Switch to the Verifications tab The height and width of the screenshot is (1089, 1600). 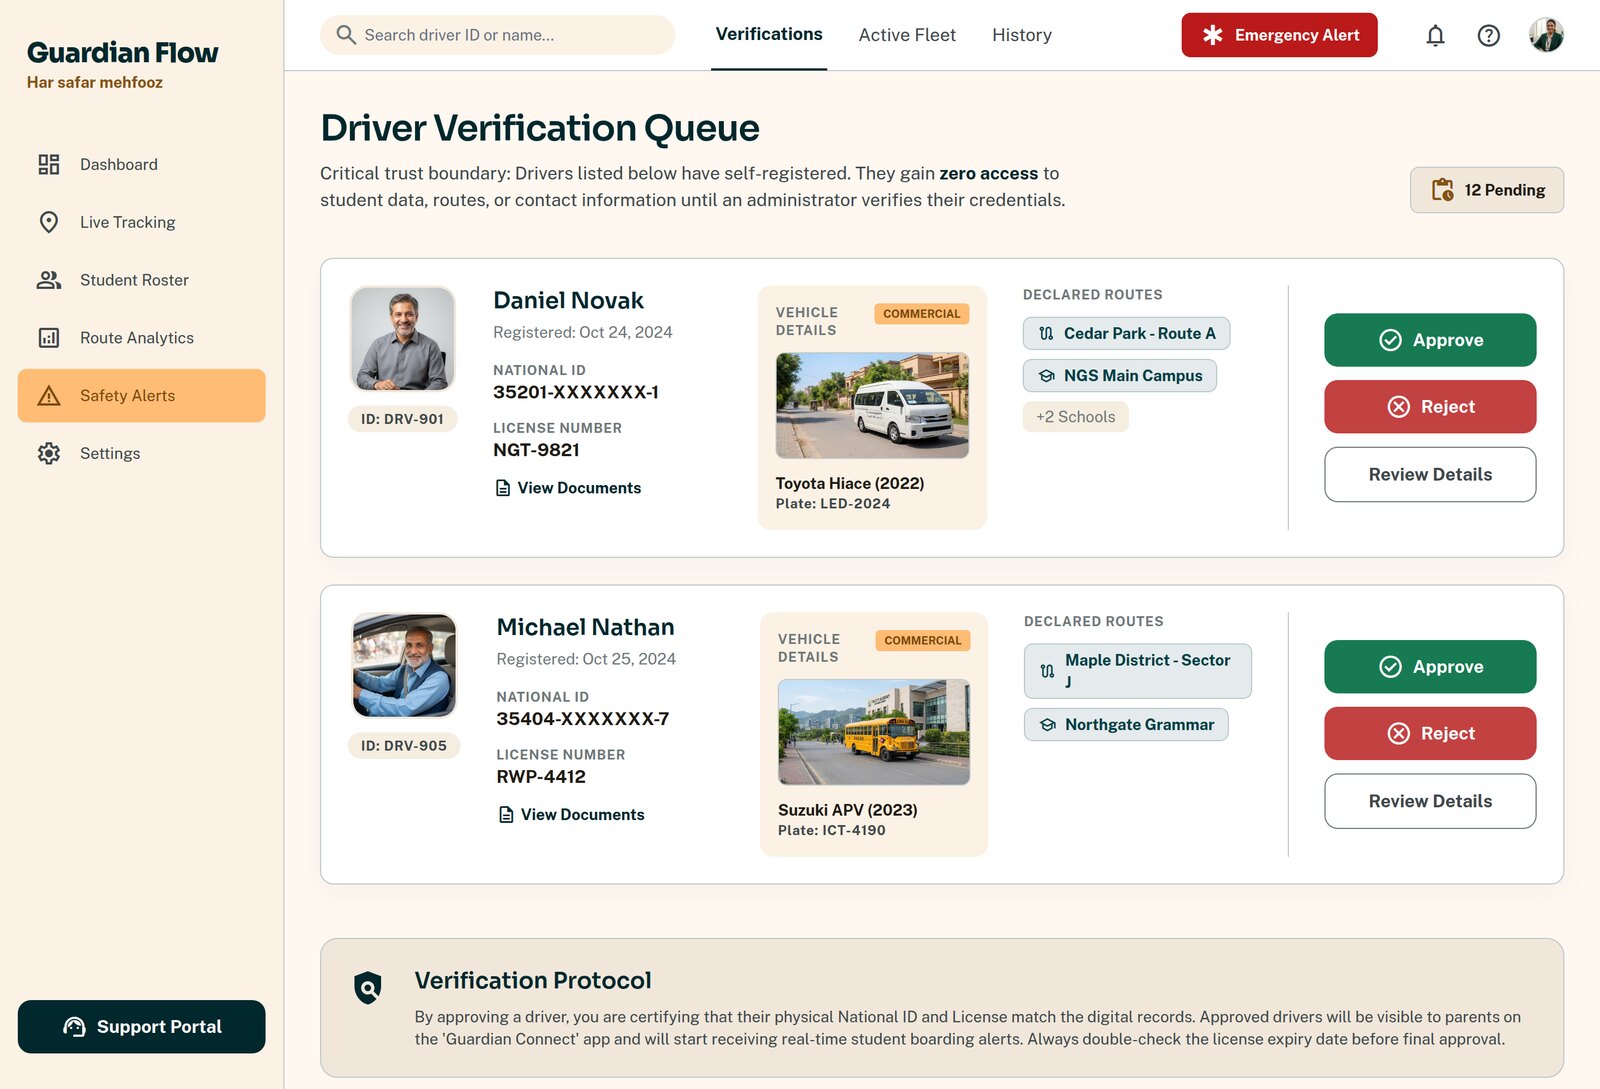pyautogui.click(x=769, y=35)
